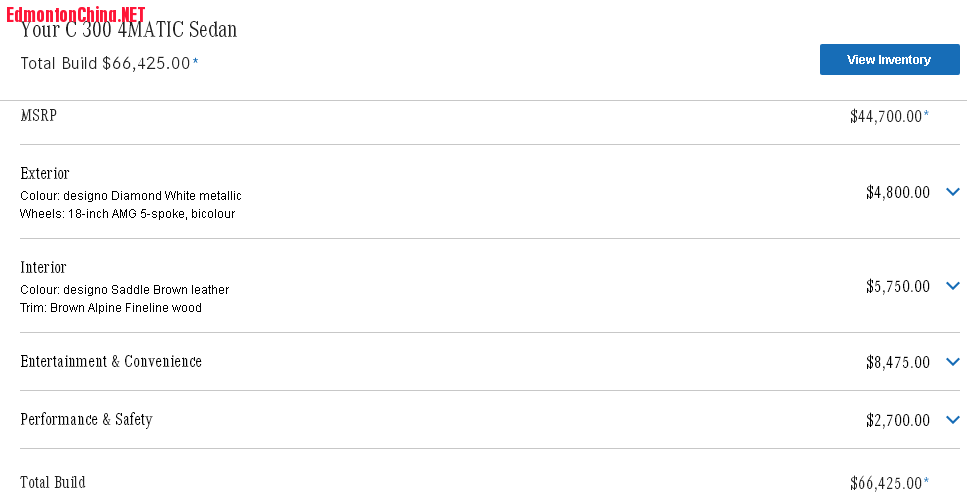Click the View Inventory button

(x=889, y=60)
